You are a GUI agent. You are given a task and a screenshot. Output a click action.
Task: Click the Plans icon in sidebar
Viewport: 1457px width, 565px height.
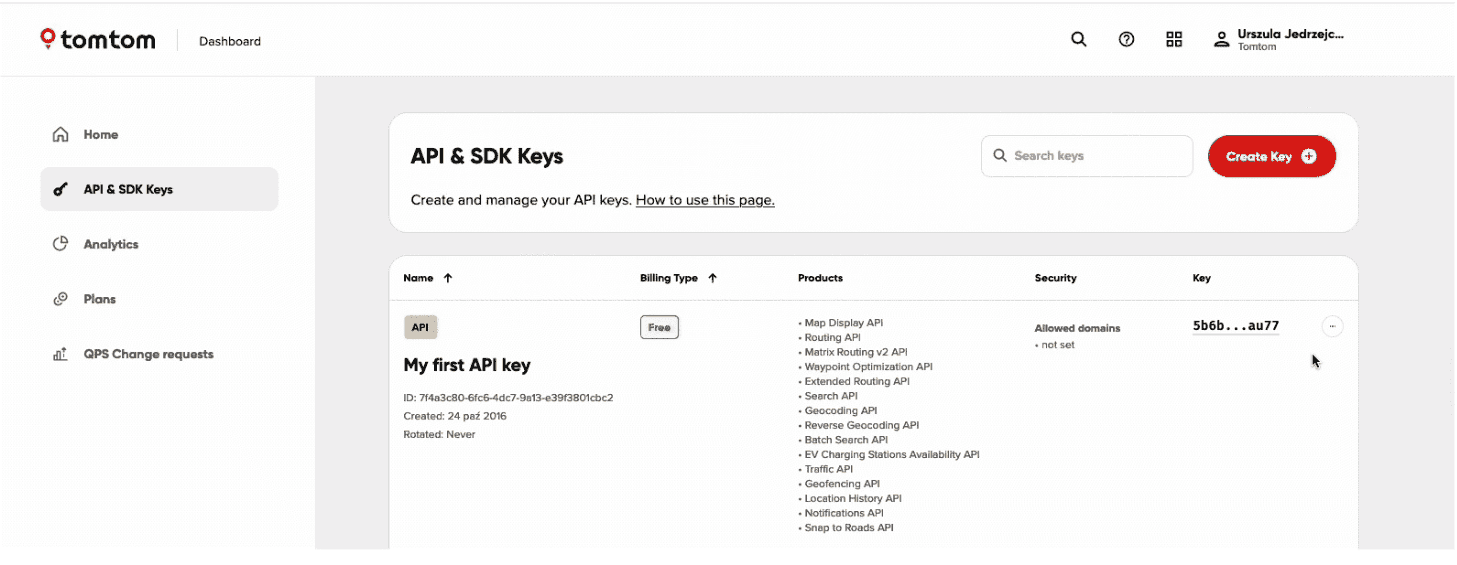click(60, 299)
